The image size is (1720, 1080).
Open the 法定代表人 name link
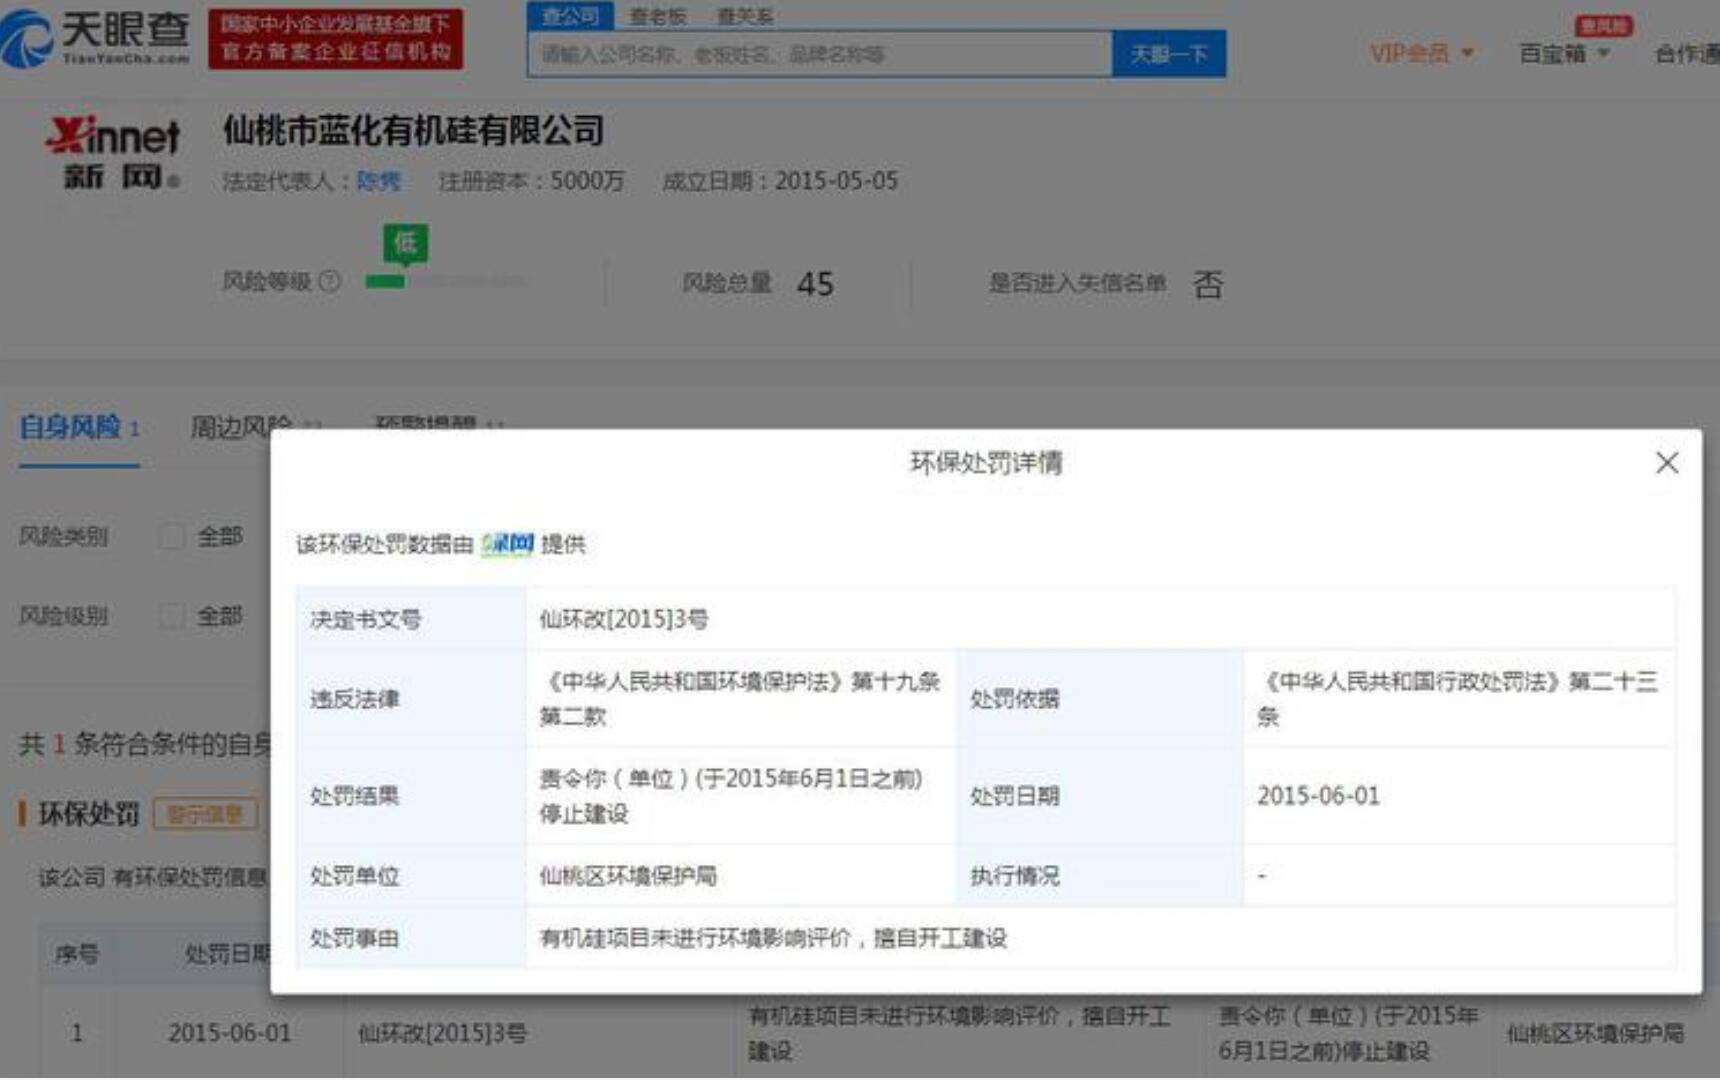[378, 181]
